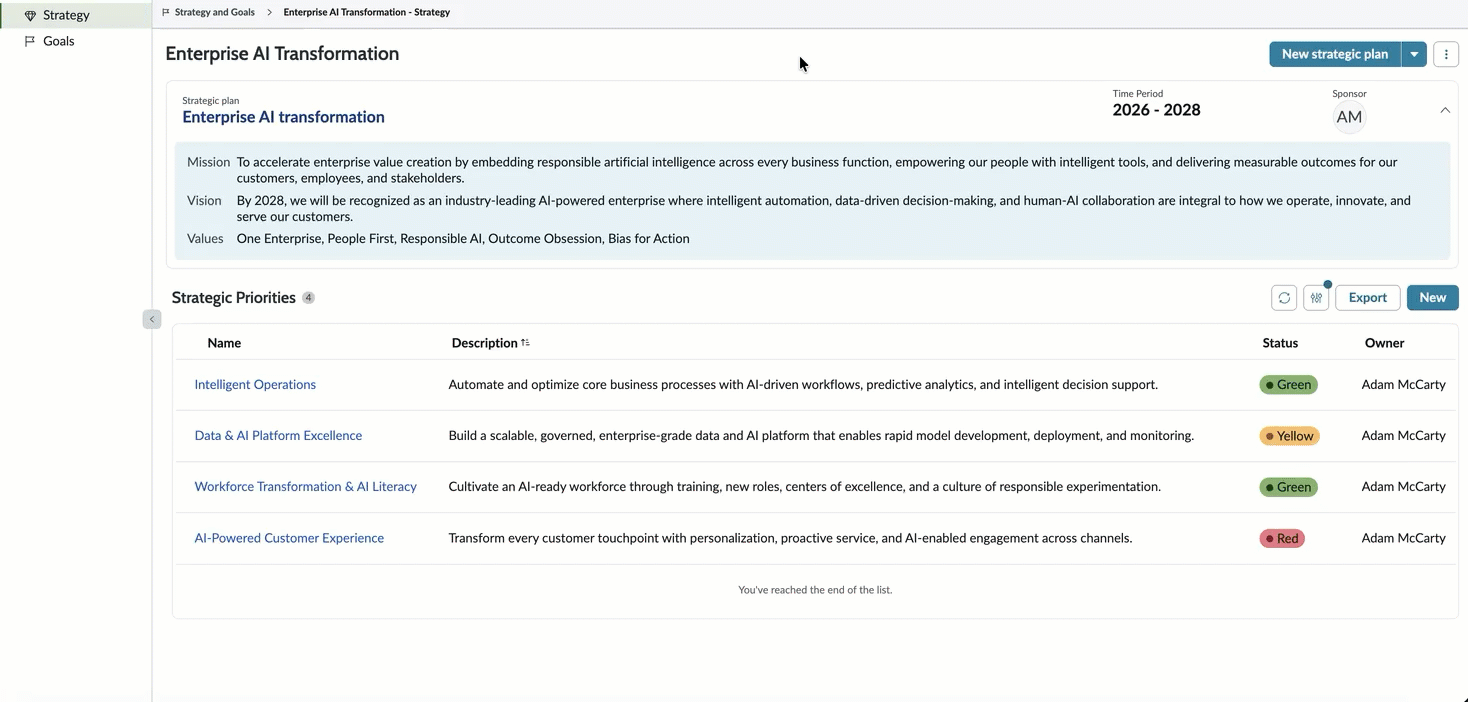Click the description starting Cultivate an AI-ready workforce
This screenshot has width=1468, height=702.
pos(804,486)
